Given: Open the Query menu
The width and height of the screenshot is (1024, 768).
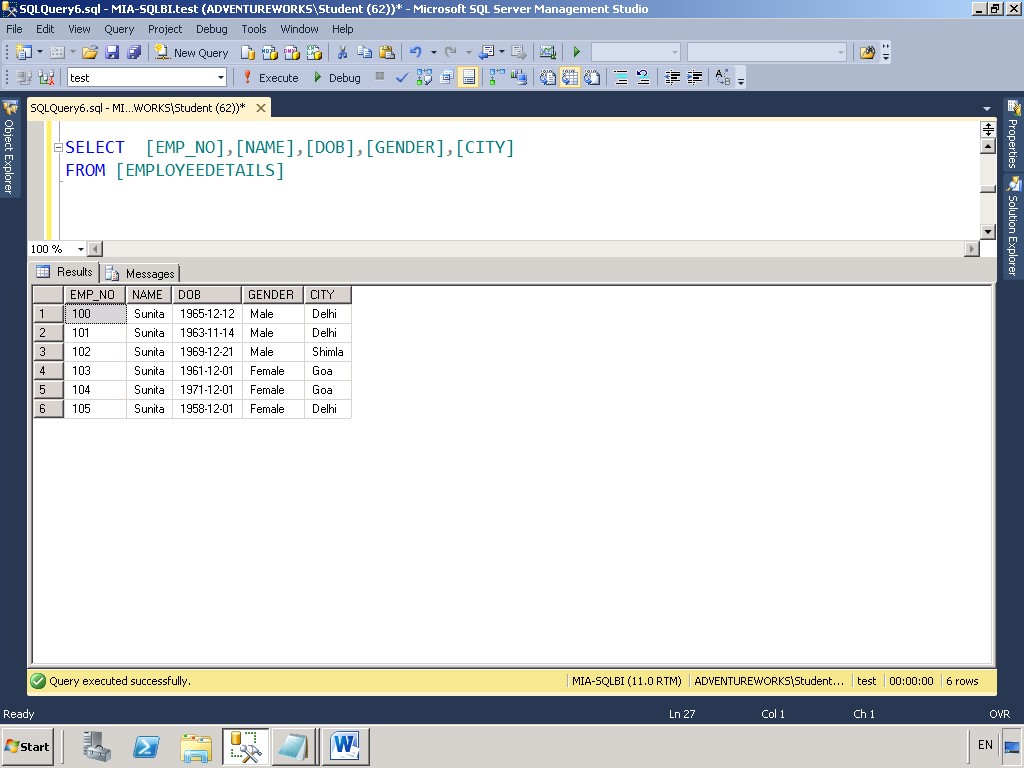Looking at the screenshot, I should coord(119,29).
